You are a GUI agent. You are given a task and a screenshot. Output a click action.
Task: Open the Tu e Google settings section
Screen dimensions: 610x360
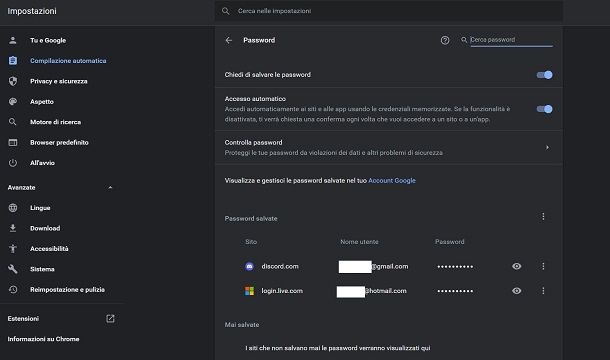(x=48, y=40)
